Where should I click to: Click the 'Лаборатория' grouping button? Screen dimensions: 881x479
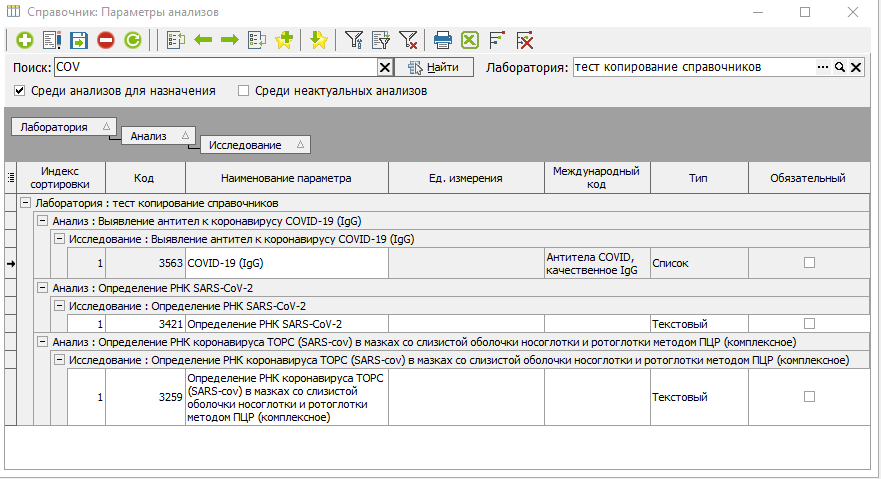(x=62, y=127)
